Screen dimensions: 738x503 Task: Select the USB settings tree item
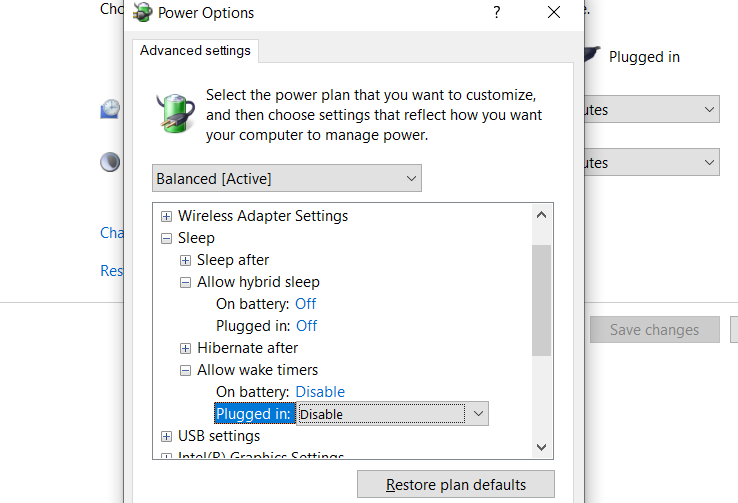tap(219, 436)
